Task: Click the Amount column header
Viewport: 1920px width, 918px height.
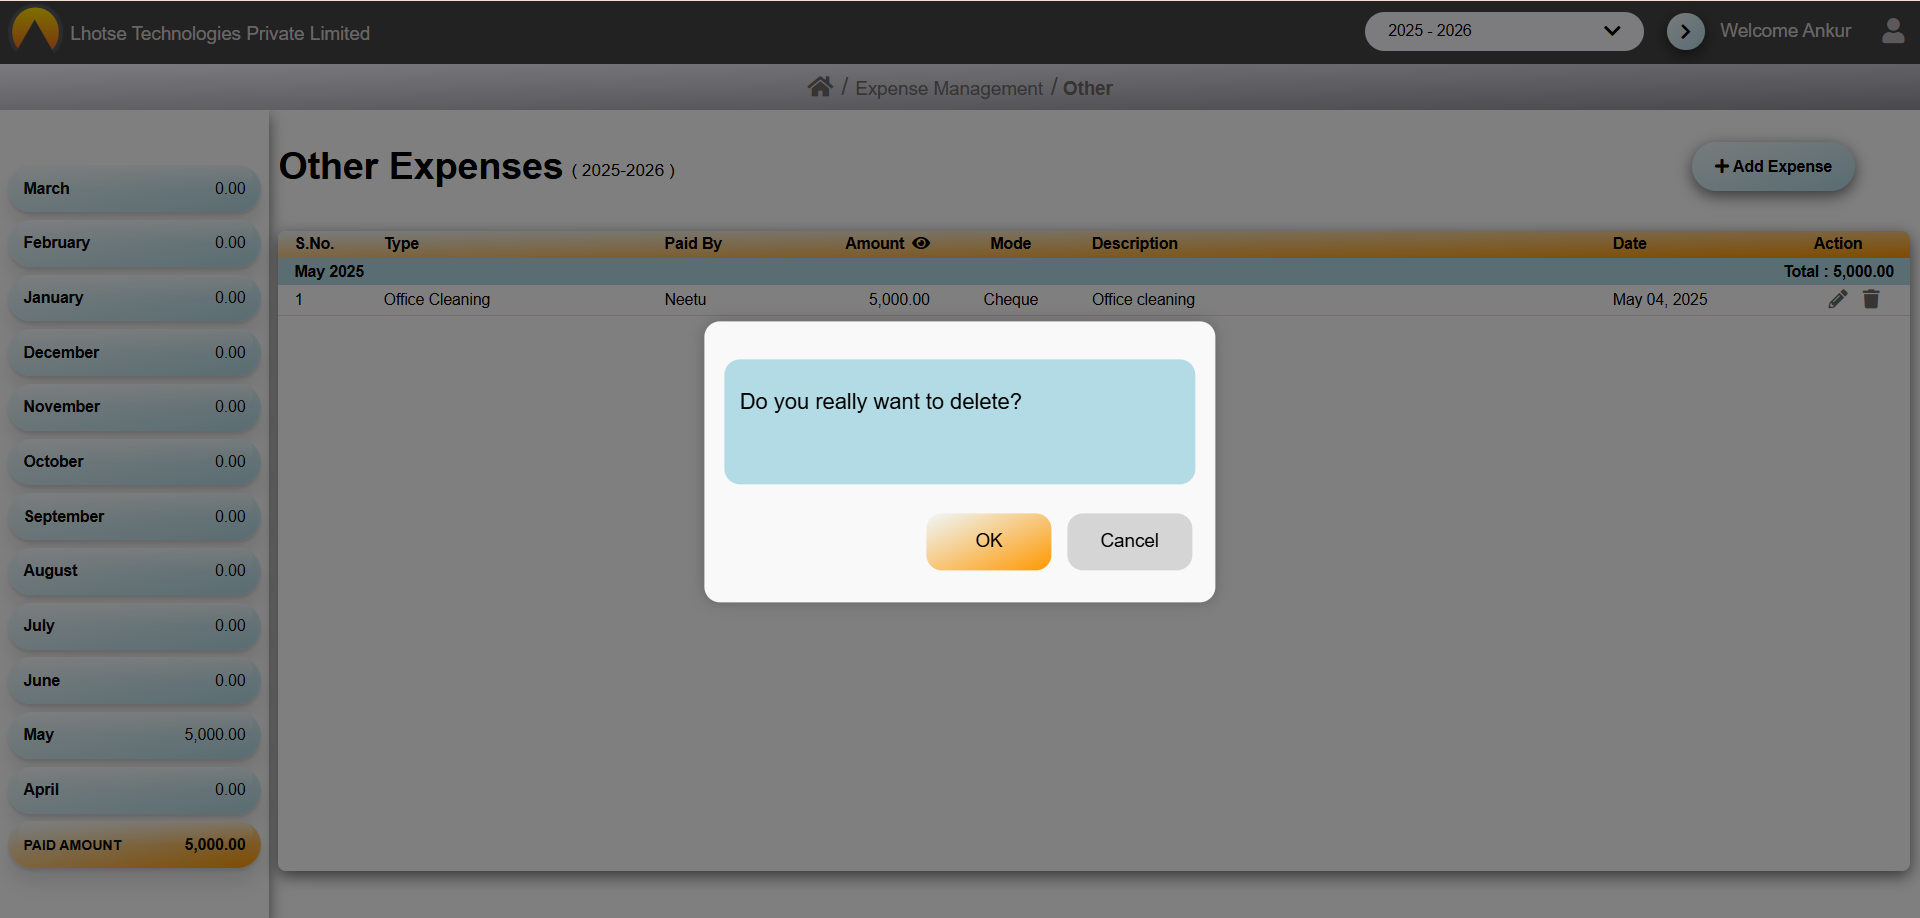Action: point(874,243)
